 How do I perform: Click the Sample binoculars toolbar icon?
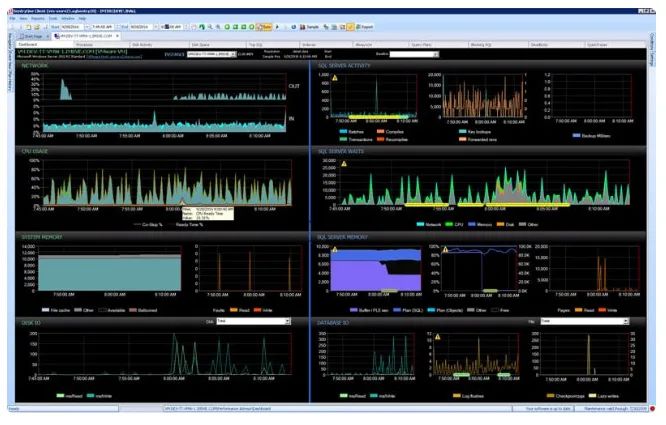click(302, 27)
